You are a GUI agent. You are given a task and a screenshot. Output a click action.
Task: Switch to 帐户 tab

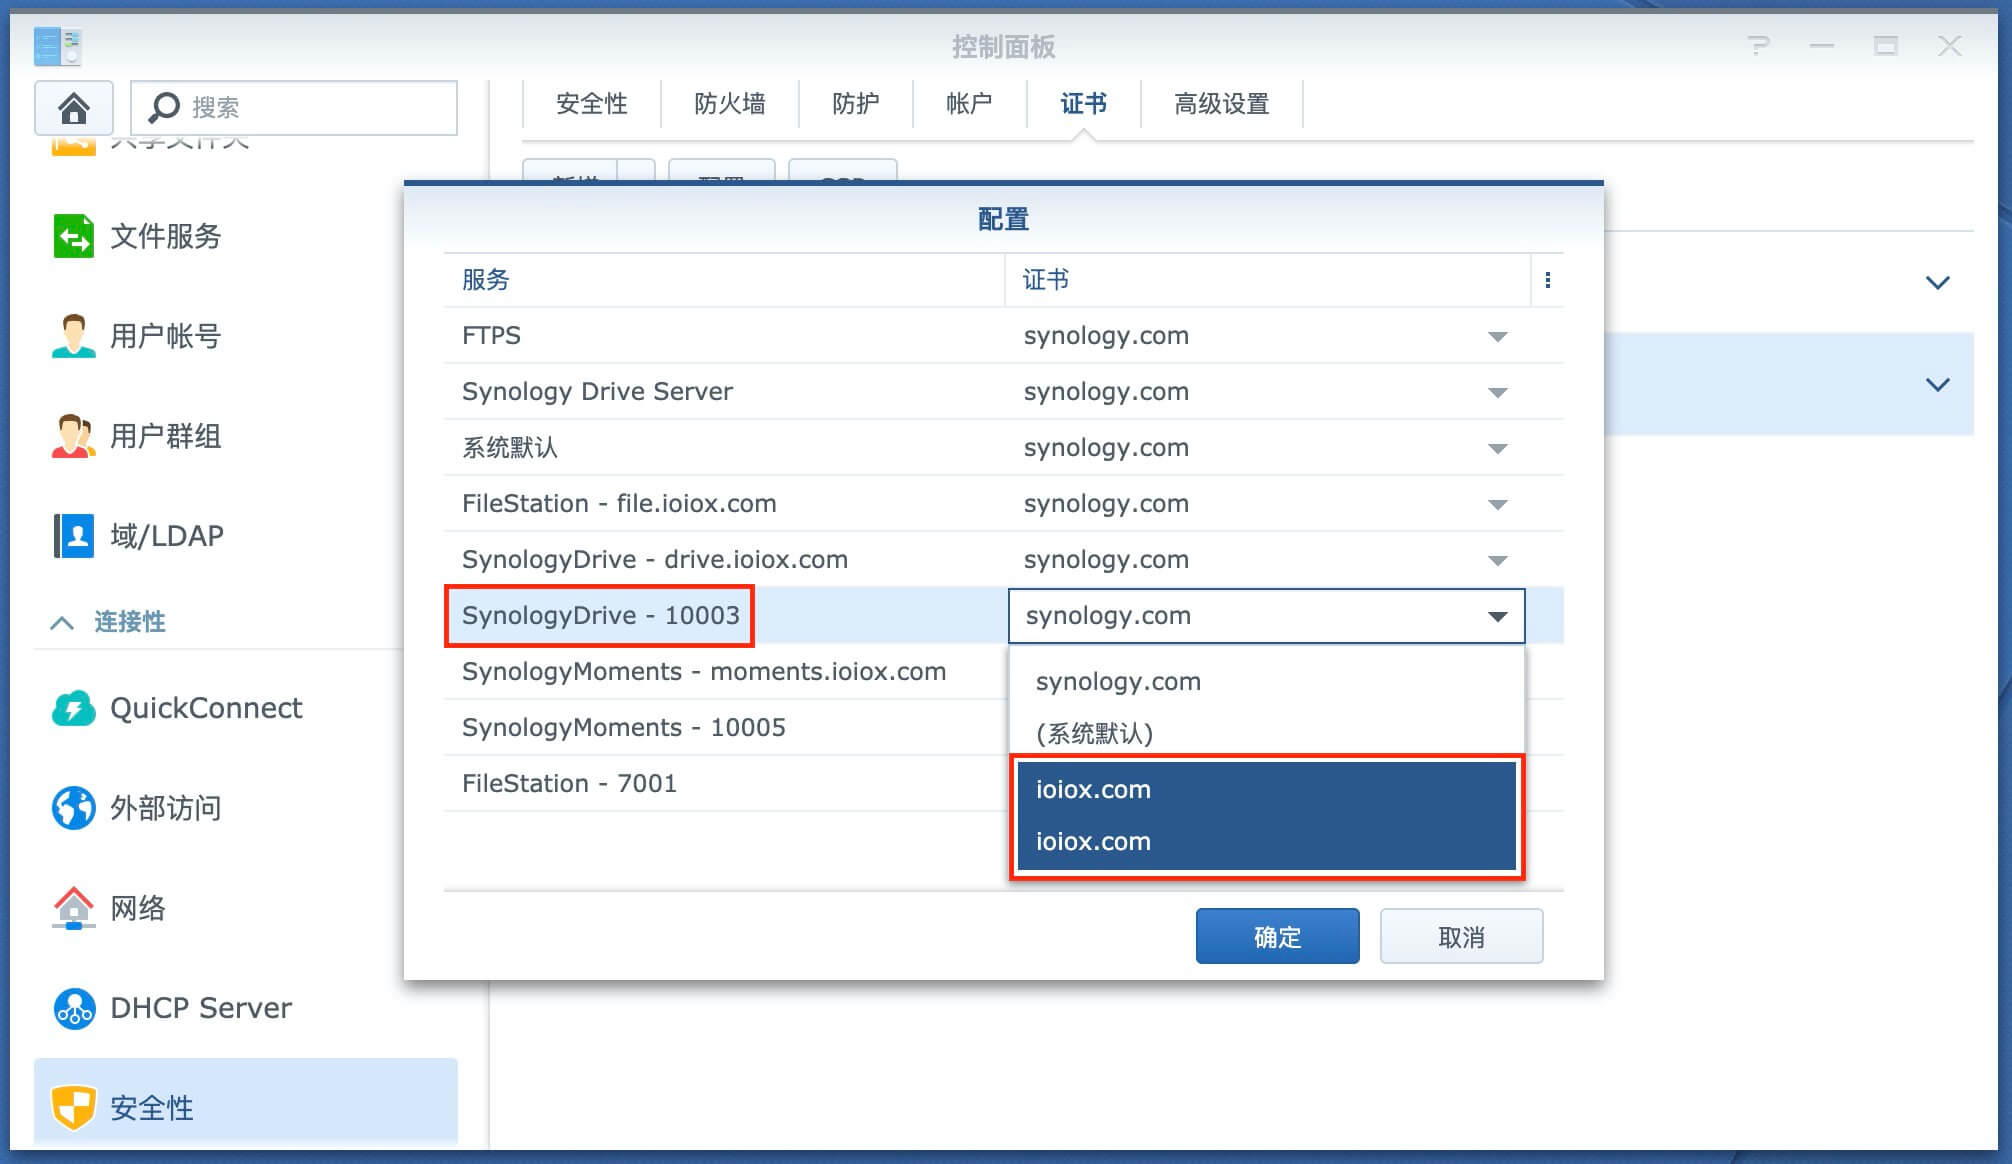pos(969,104)
